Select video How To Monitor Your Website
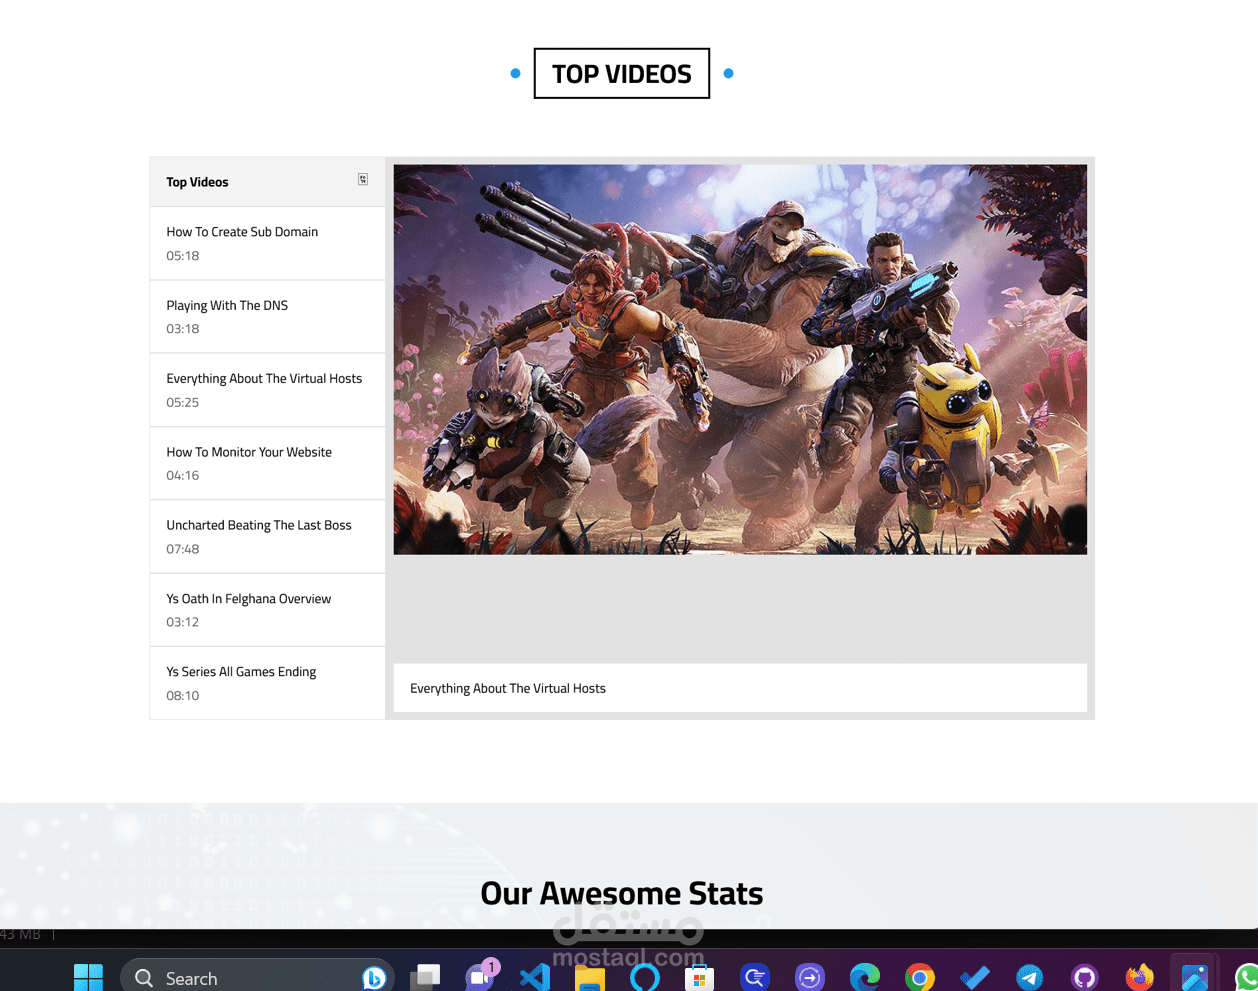Screen dimensions: 1258x991 (267, 463)
